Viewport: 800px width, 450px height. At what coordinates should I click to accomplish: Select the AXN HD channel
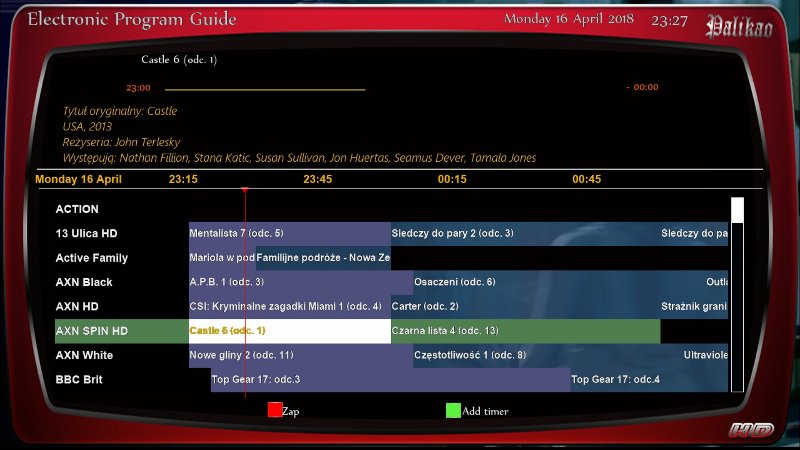(x=77, y=306)
